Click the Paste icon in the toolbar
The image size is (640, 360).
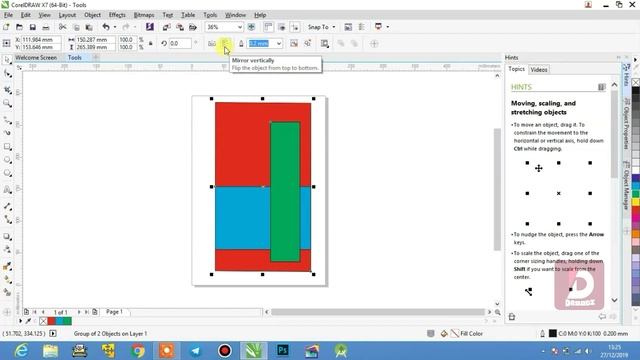[89, 27]
